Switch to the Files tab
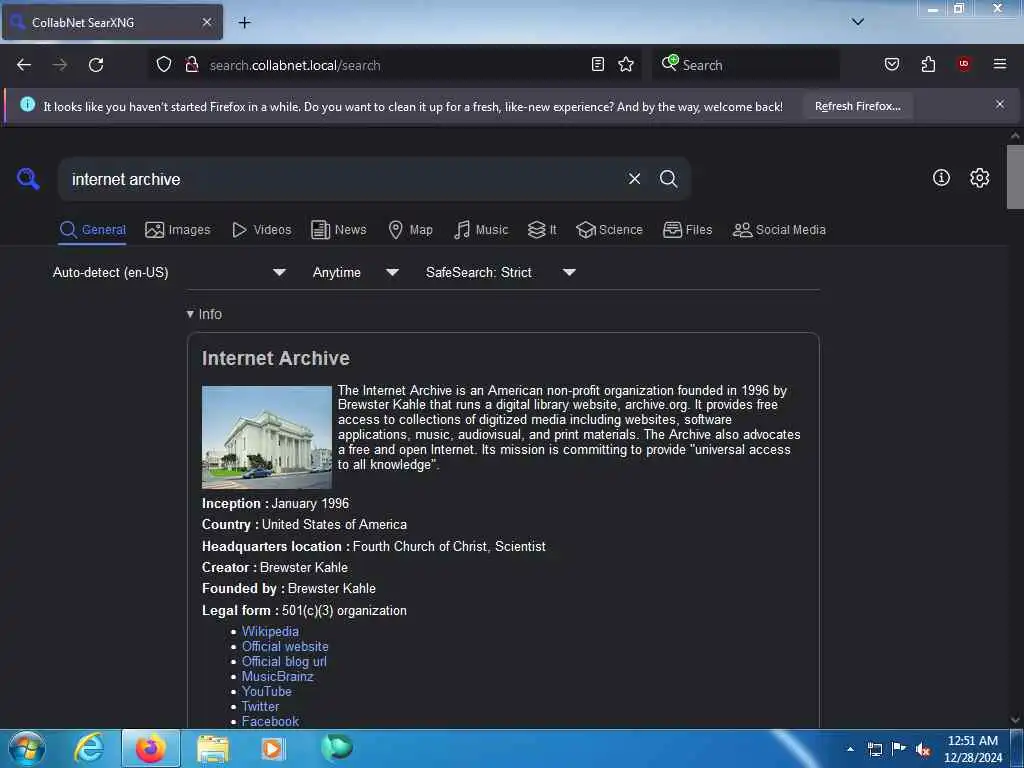The width and height of the screenshot is (1024, 768). (687, 230)
